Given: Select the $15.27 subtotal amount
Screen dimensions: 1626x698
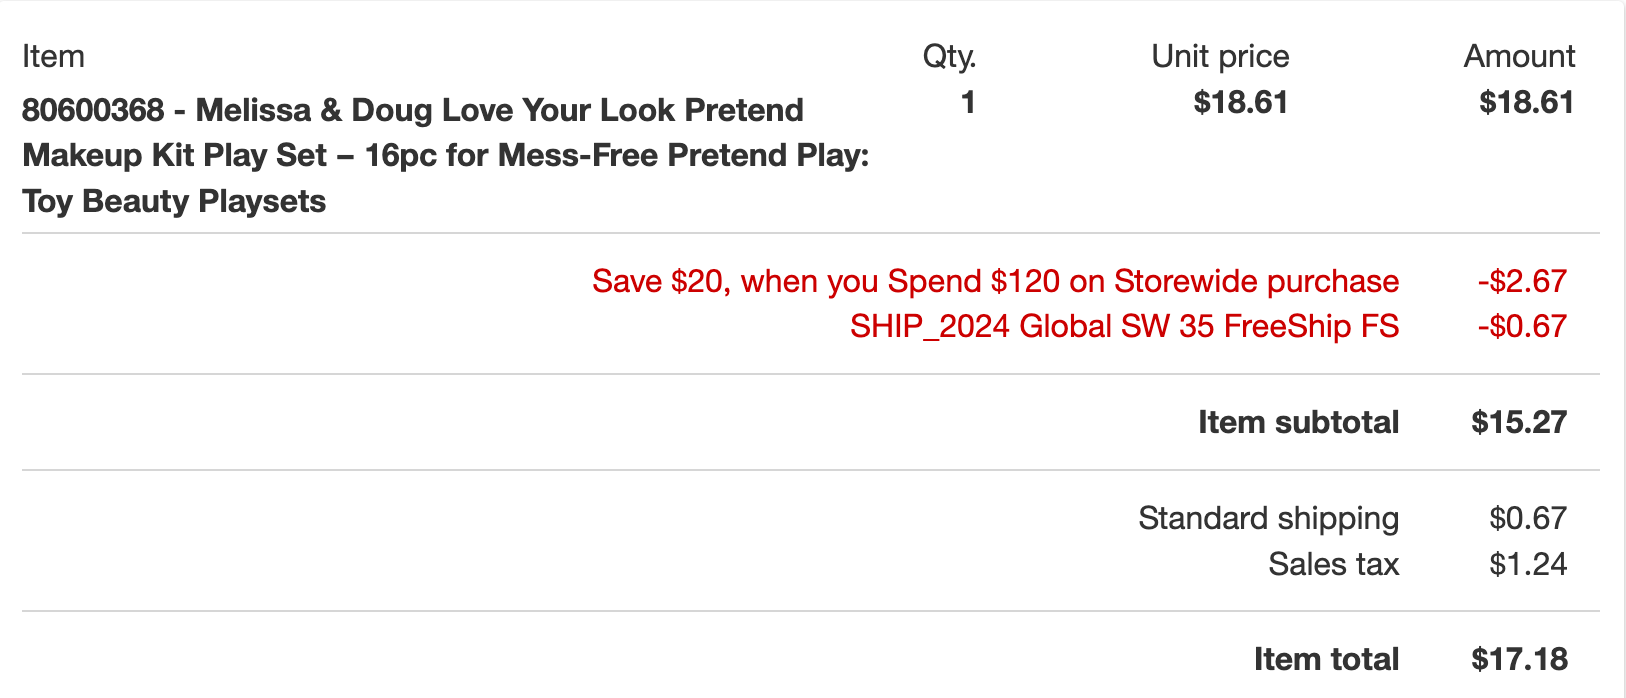Looking at the screenshot, I should (1518, 422).
